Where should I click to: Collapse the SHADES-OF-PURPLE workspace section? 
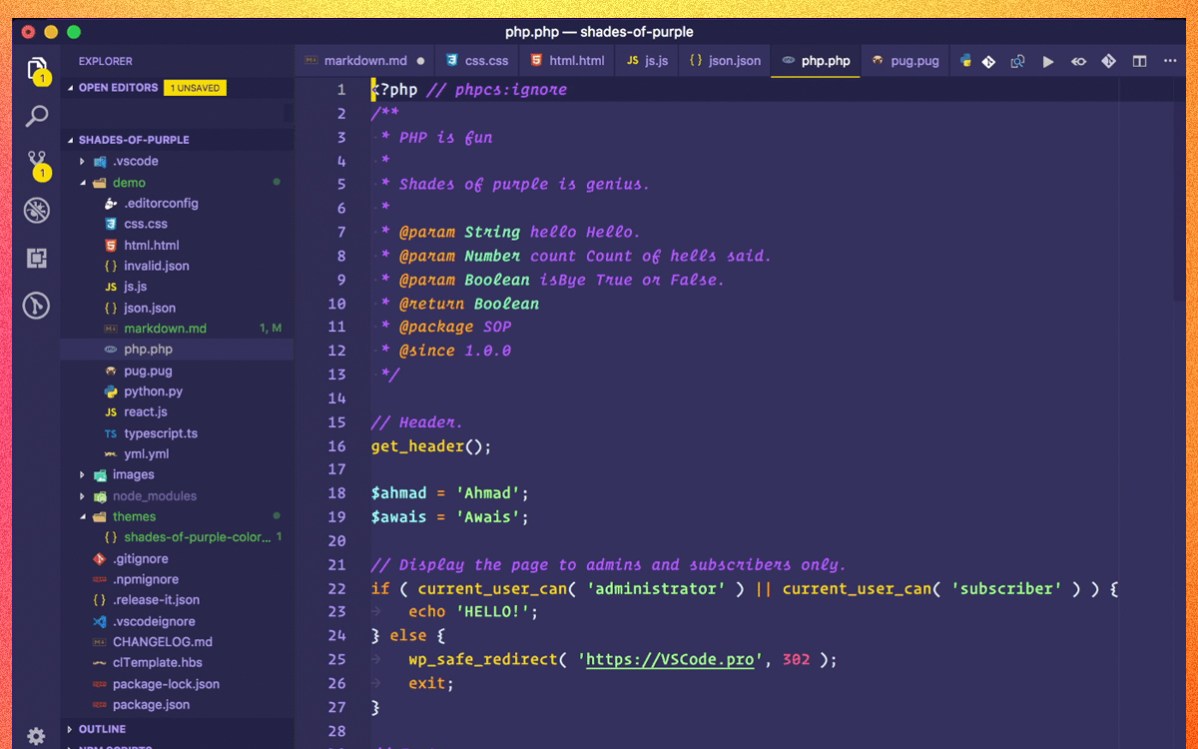click(x=71, y=140)
